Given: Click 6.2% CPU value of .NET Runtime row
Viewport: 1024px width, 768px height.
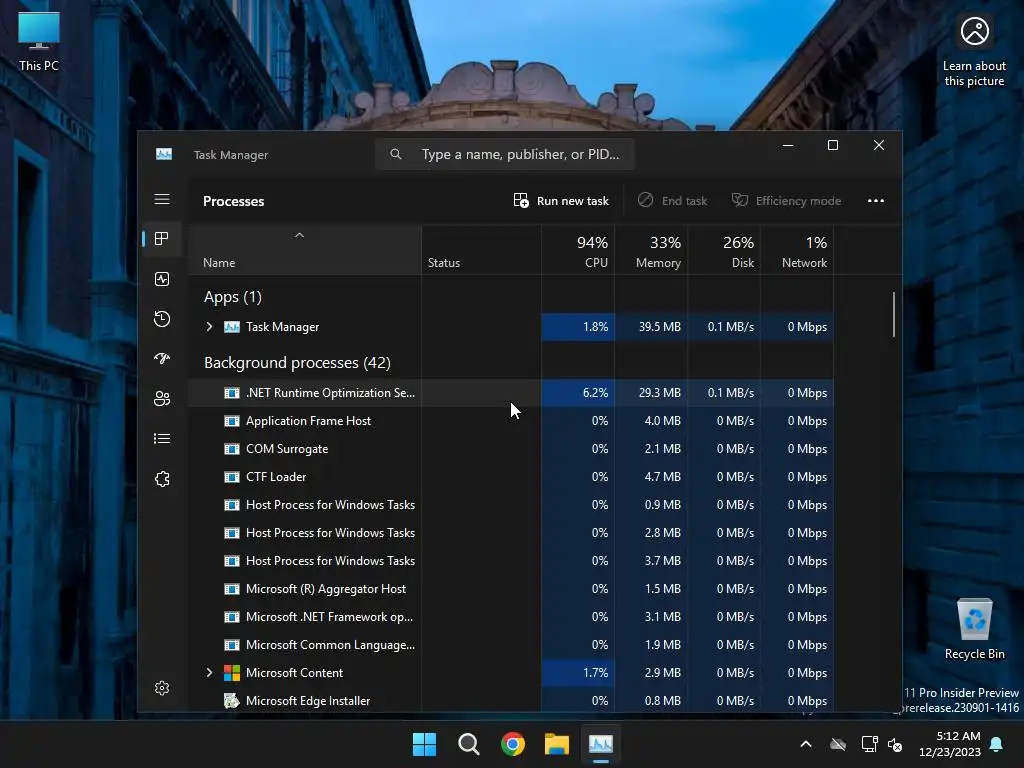Looking at the screenshot, I should (x=578, y=392).
